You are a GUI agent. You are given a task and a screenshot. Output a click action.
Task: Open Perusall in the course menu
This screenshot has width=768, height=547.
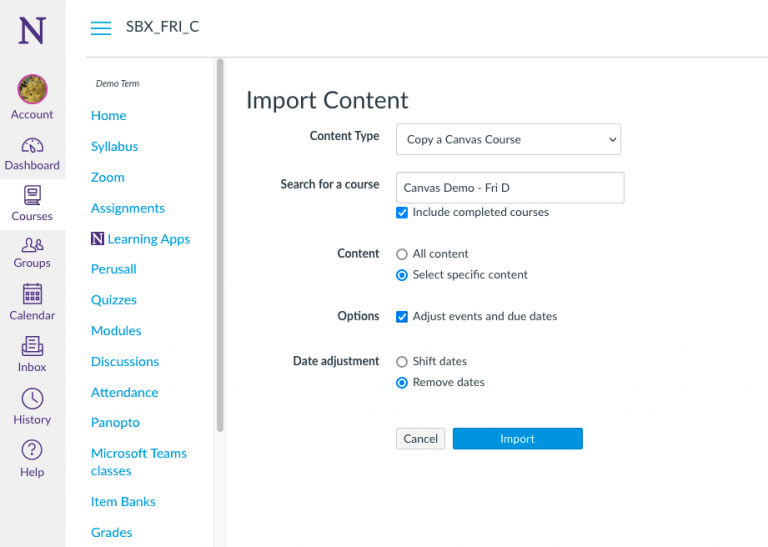114,269
